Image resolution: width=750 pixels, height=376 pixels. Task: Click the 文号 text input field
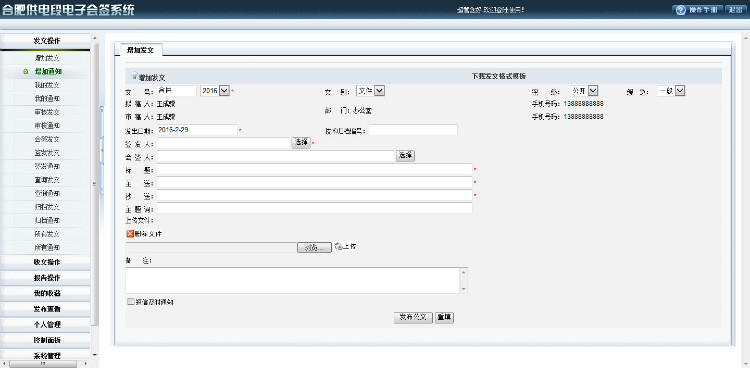(176, 90)
